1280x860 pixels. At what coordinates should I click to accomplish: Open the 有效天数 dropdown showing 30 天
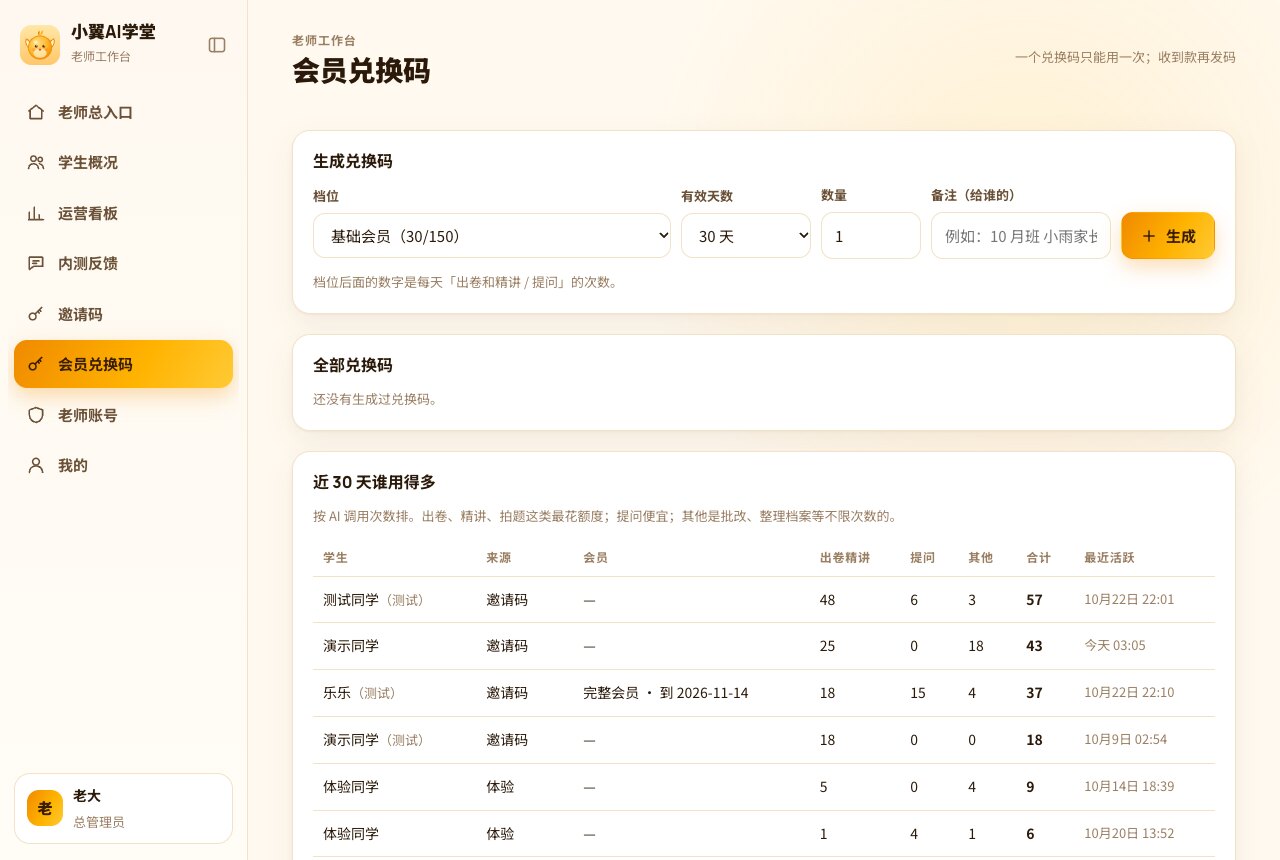coord(746,236)
